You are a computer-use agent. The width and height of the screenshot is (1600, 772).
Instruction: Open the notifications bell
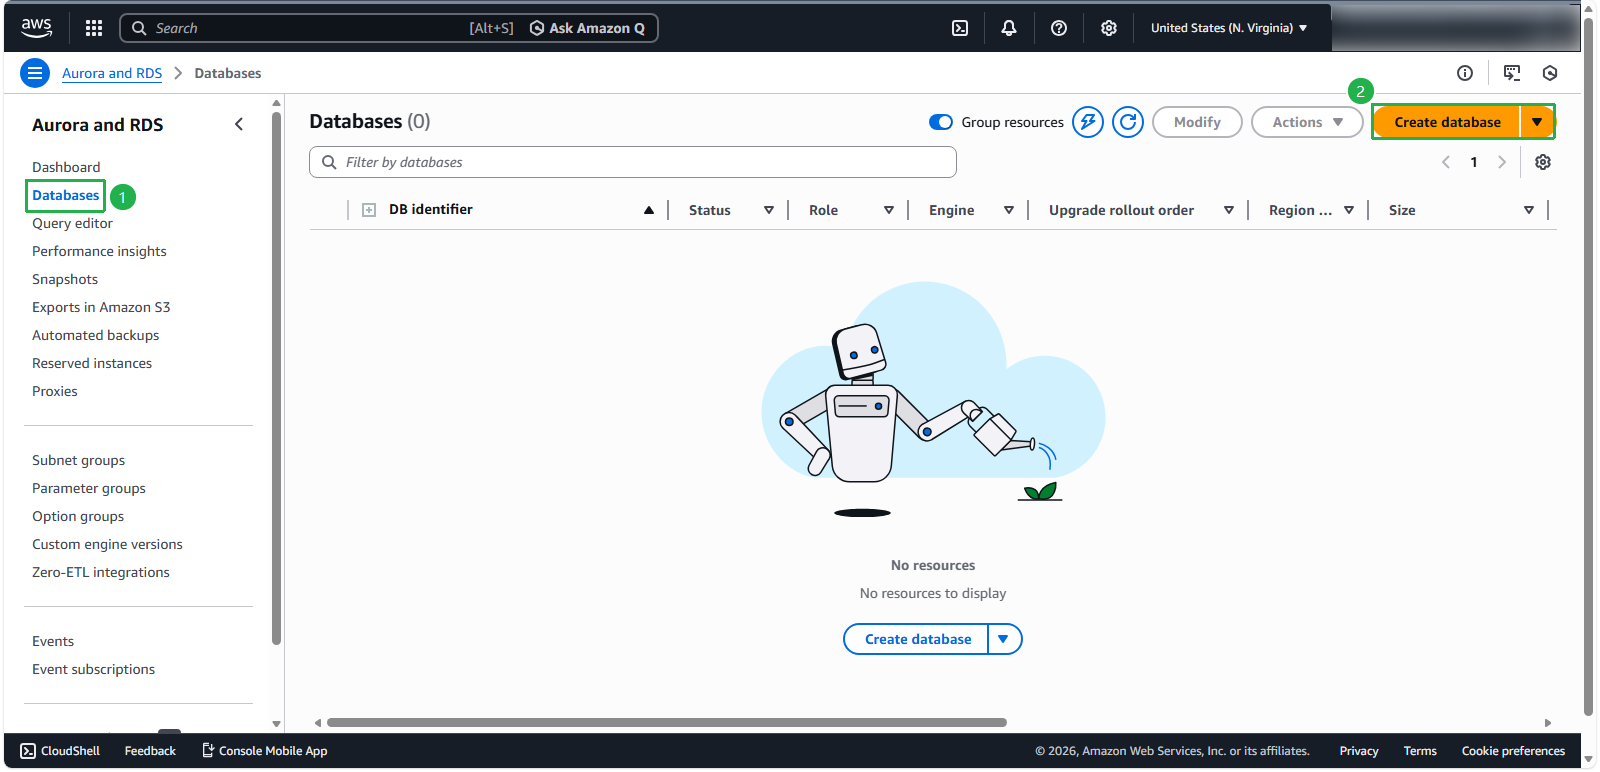1009,28
